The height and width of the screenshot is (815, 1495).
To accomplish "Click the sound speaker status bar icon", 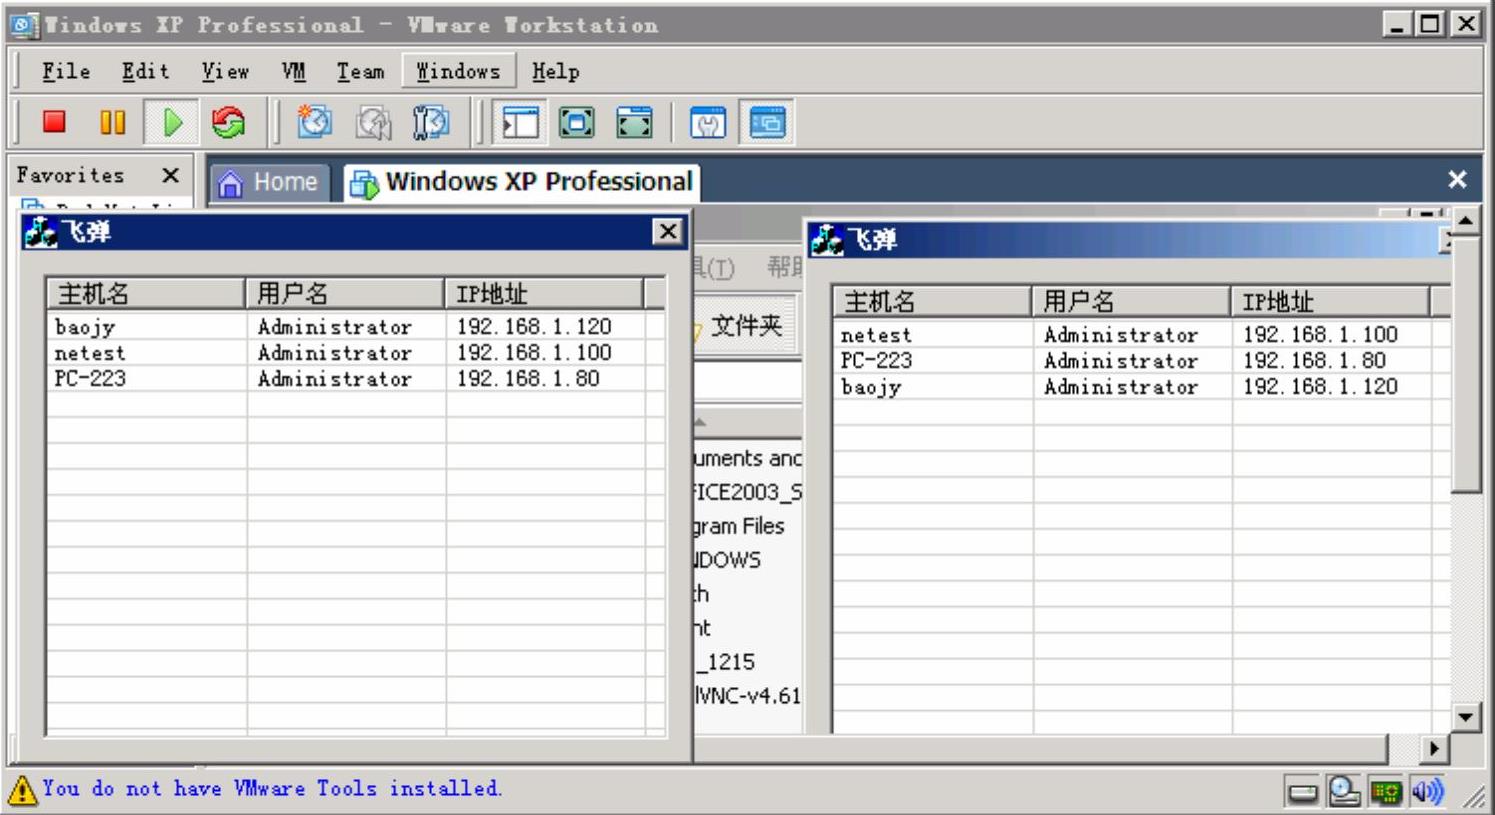I will [x=1427, y=792].
